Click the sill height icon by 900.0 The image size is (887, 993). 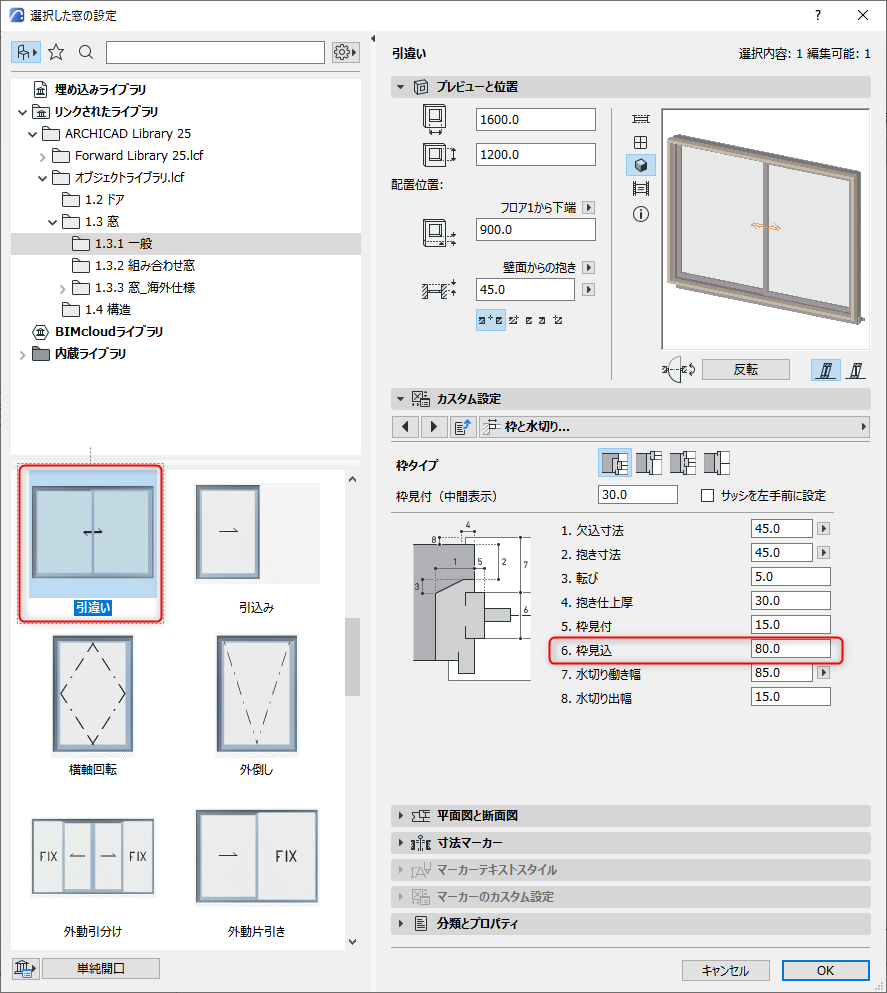click(439, 232)
